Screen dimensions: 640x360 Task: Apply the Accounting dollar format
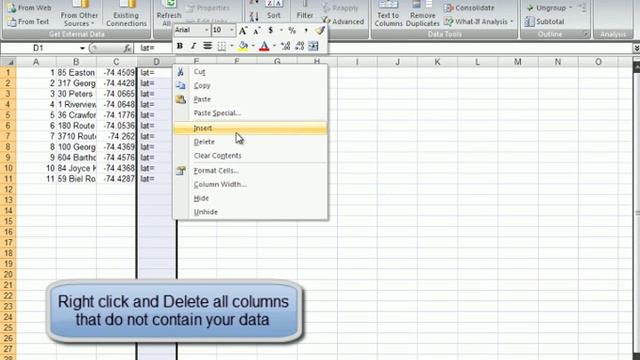(270, 30)
